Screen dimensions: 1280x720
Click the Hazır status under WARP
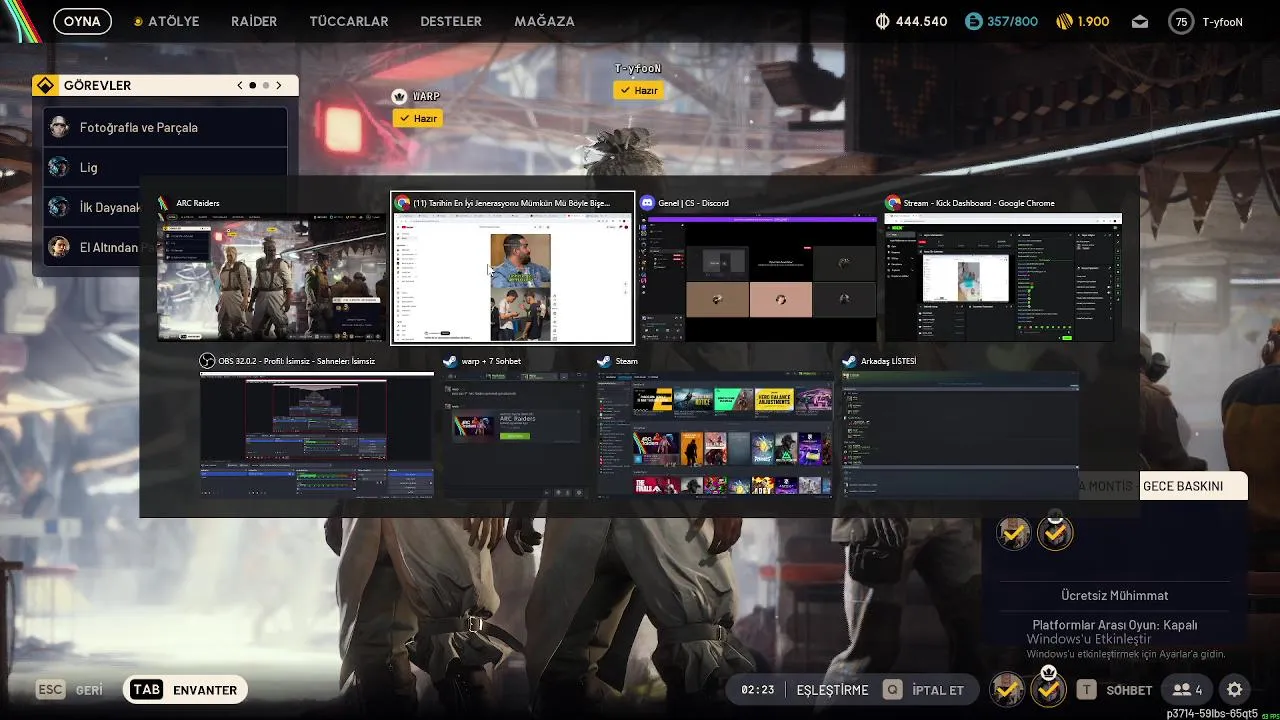[x=417, y=118]
